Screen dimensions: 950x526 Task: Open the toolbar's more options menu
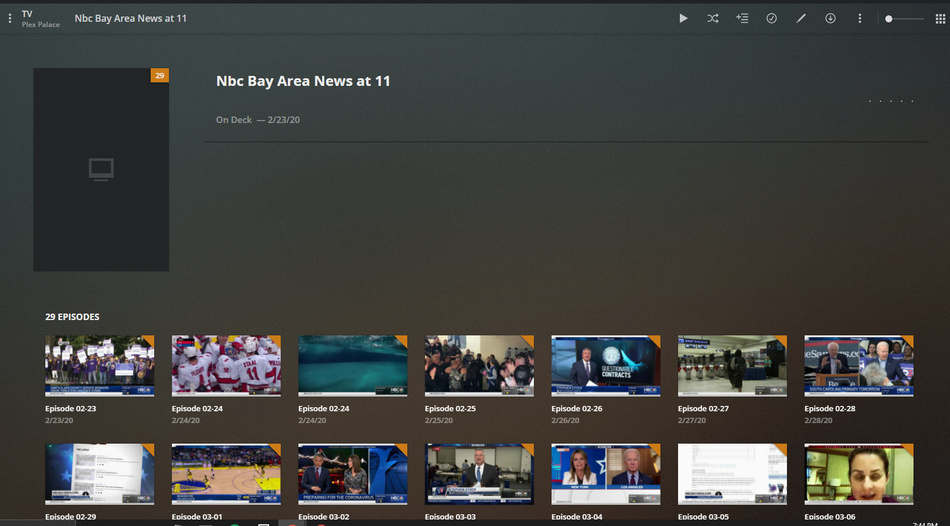pyautogui.click(x=859, y=18)
